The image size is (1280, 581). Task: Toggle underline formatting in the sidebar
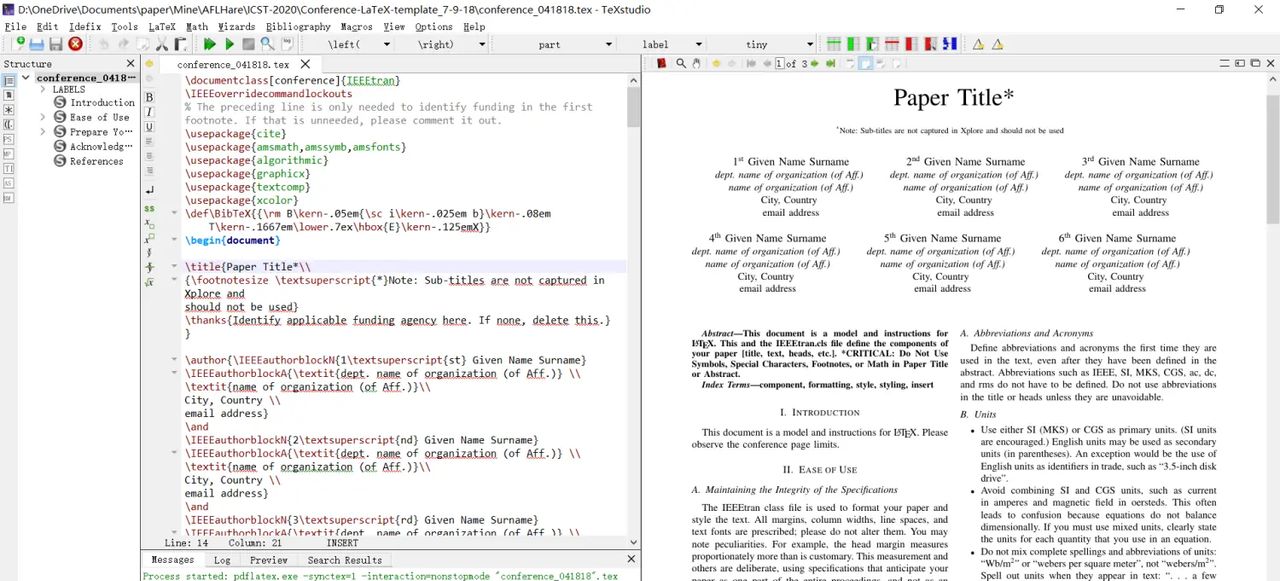(148, 126)
